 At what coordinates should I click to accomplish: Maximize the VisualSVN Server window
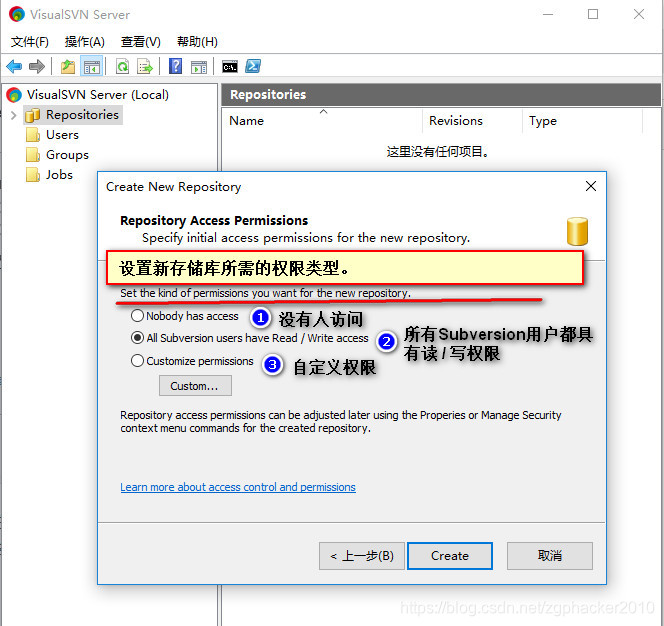click(593, 14)
